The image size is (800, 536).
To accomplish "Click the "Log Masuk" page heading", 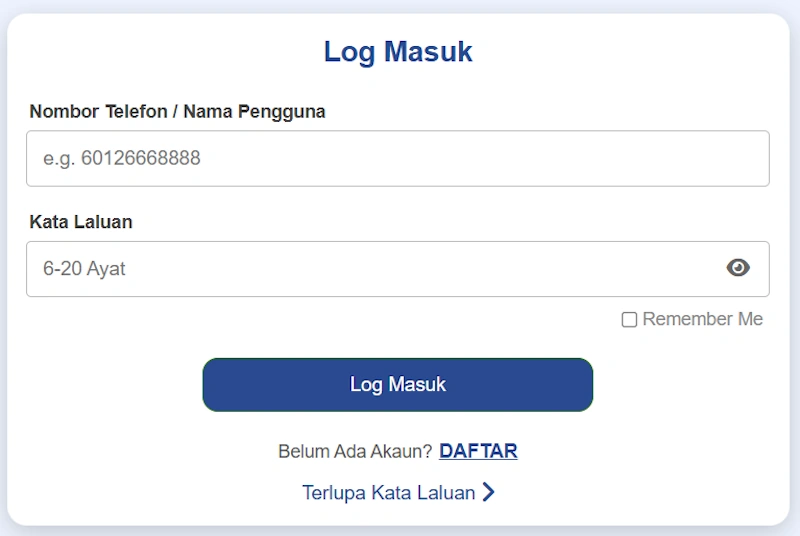I will point(398,52).
